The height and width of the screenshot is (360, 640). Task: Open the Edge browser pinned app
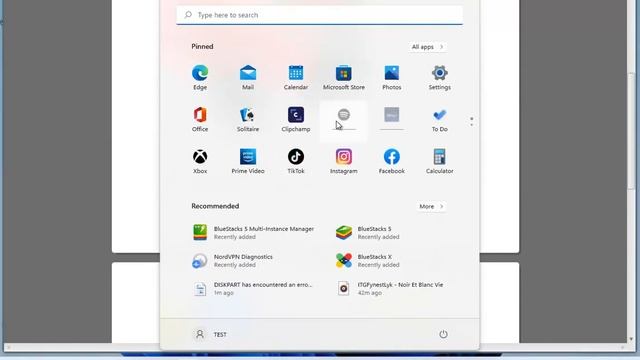click(200, 78)
